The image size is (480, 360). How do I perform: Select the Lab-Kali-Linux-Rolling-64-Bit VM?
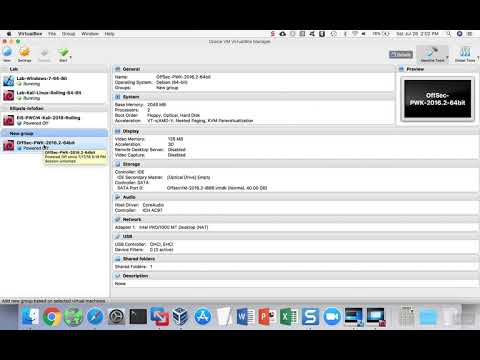(x=54, y=95)
